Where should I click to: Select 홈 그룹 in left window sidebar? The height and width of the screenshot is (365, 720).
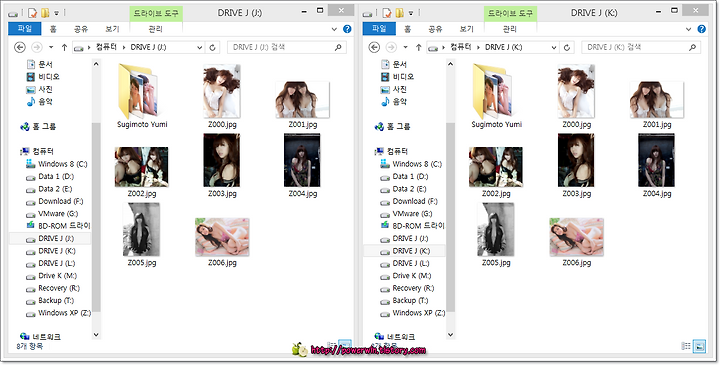click(39, 126)
